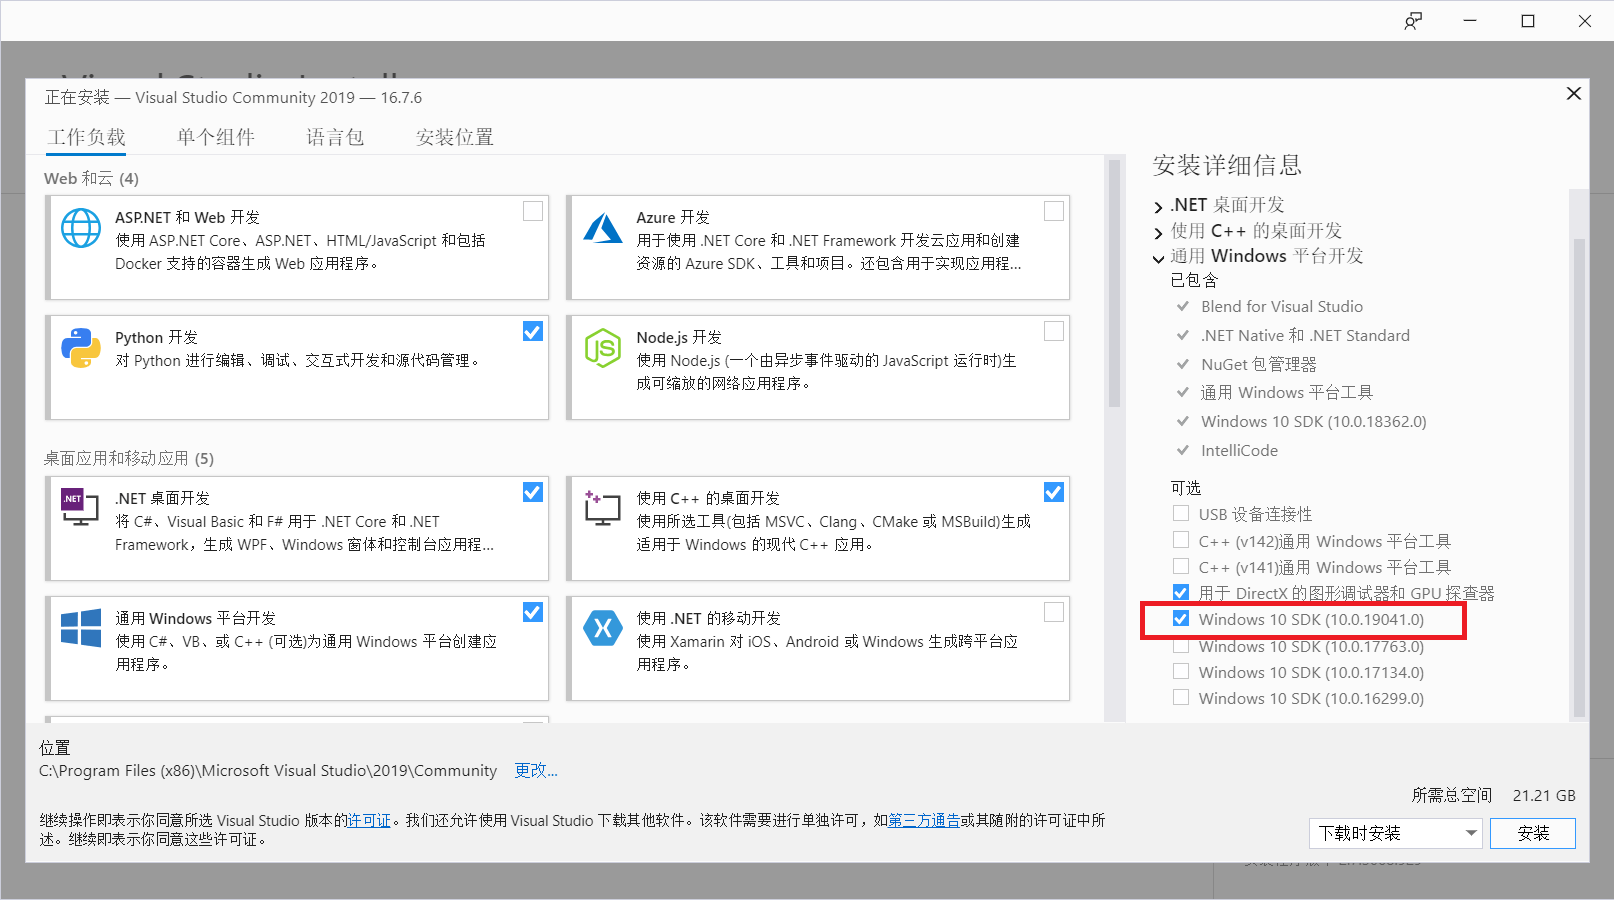Click the ASP.NET and Web globe icon
This screenshot has width=1614, height=900.
[81, 228]
